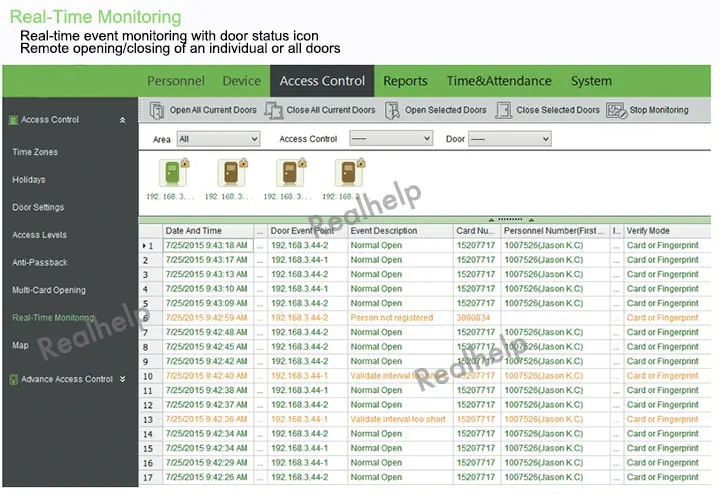Open the Door filter dropdown
The height and width of the screenshot is (494, 720).
pyautogui.click(x=510, y=139)
